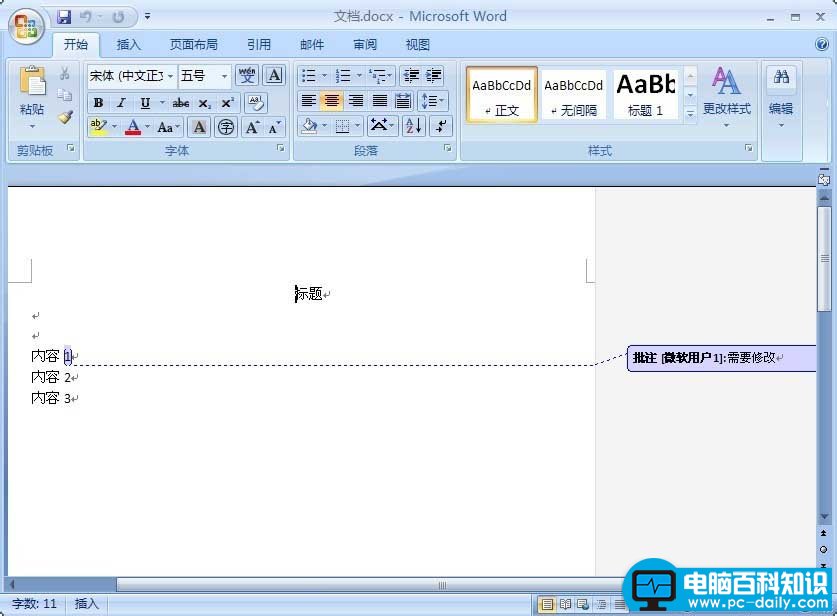
Task: Open the font dialog launcher in 字体 group
Action: tap(280, 148)
